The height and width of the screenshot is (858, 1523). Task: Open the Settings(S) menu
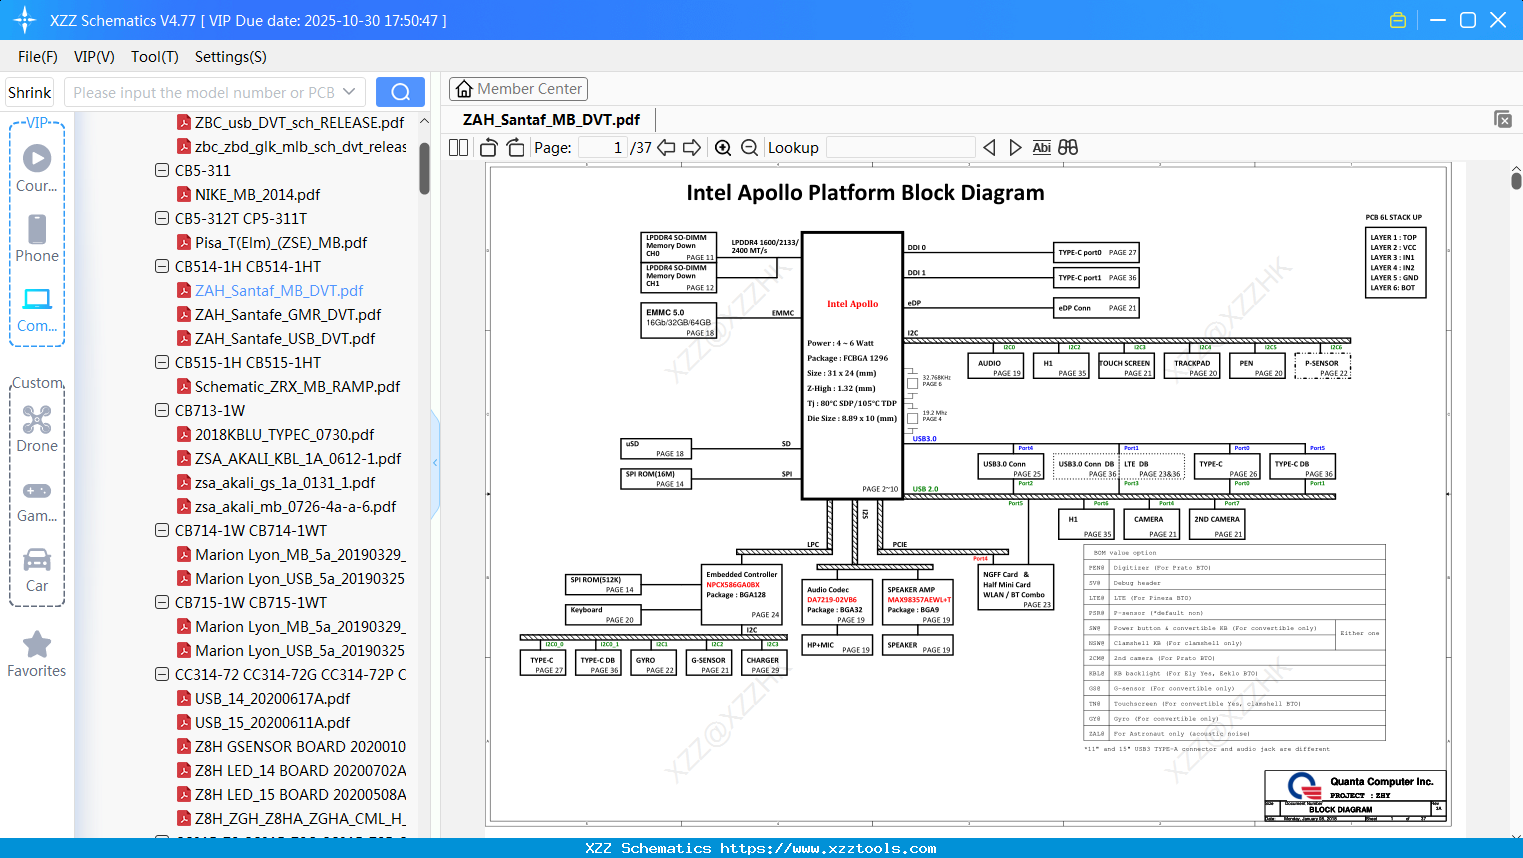coord(230,57)
